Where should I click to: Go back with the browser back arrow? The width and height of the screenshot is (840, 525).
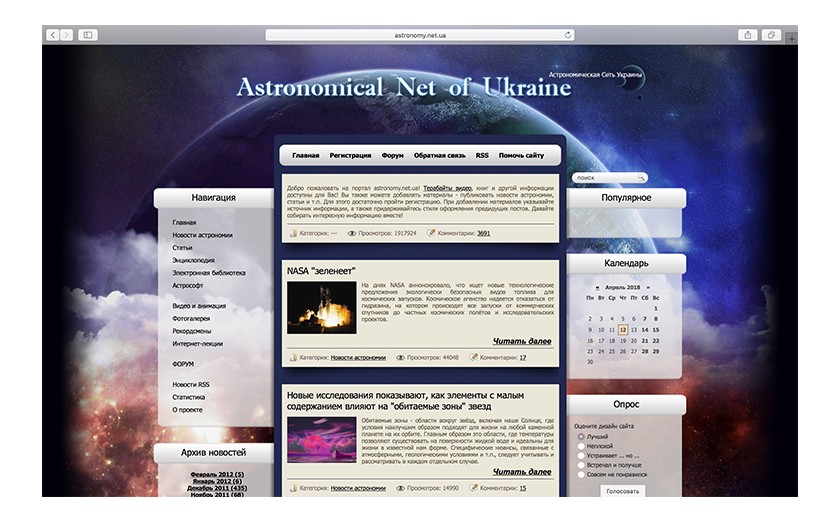pos(52,35)
